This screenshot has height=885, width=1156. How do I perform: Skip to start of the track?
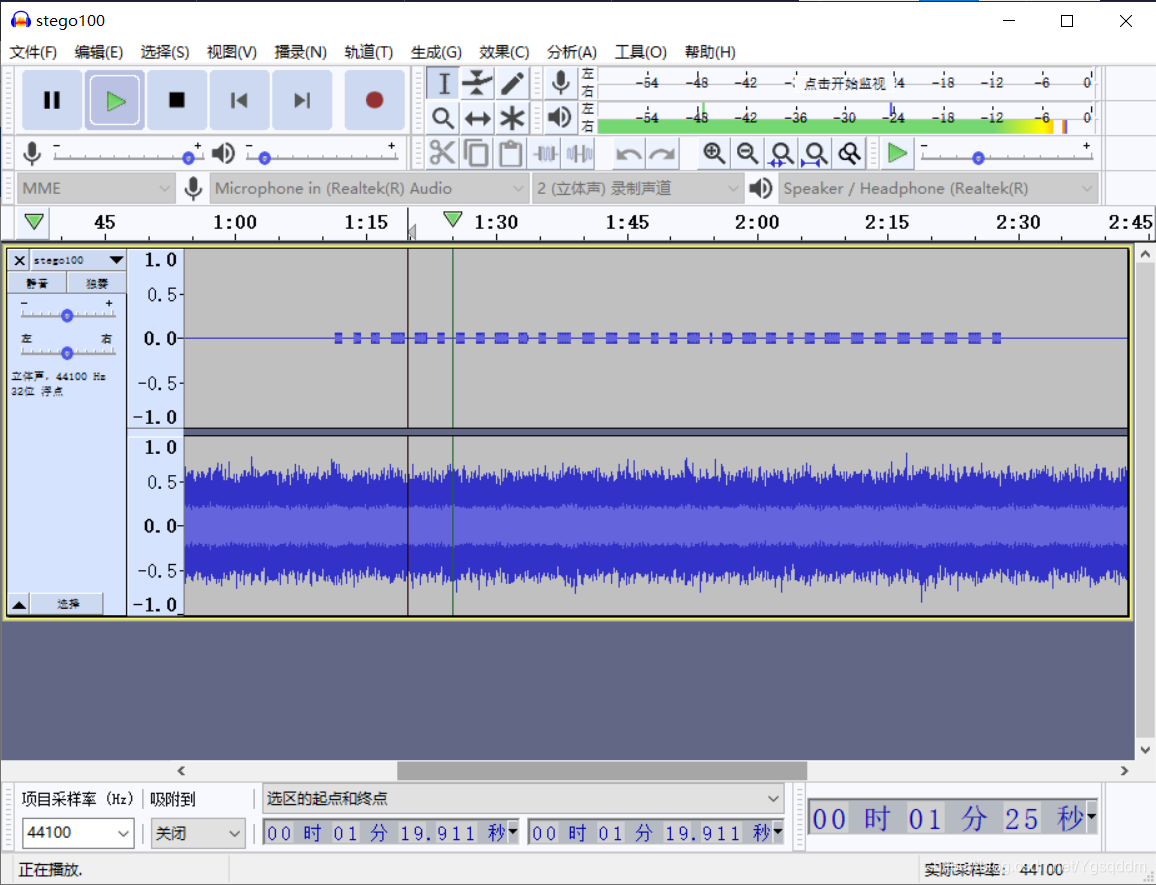pos(239,100)
